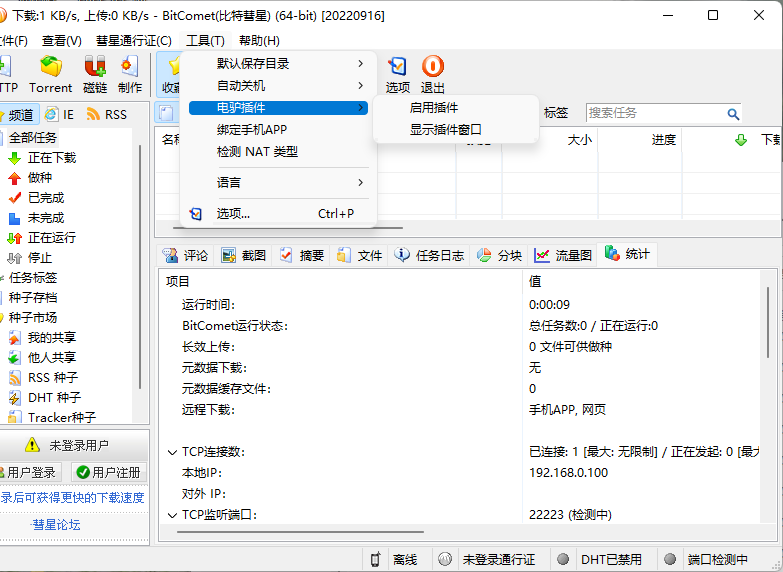Open RSS 种子 in the sidebar

[x=43, y=378]
